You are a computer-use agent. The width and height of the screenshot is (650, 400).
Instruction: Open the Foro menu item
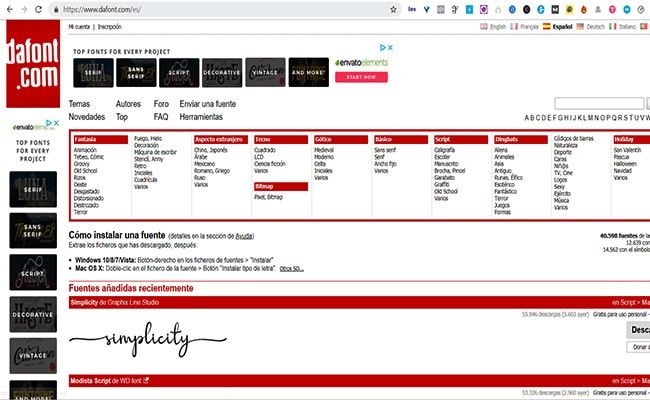click(x=161, y=104)
